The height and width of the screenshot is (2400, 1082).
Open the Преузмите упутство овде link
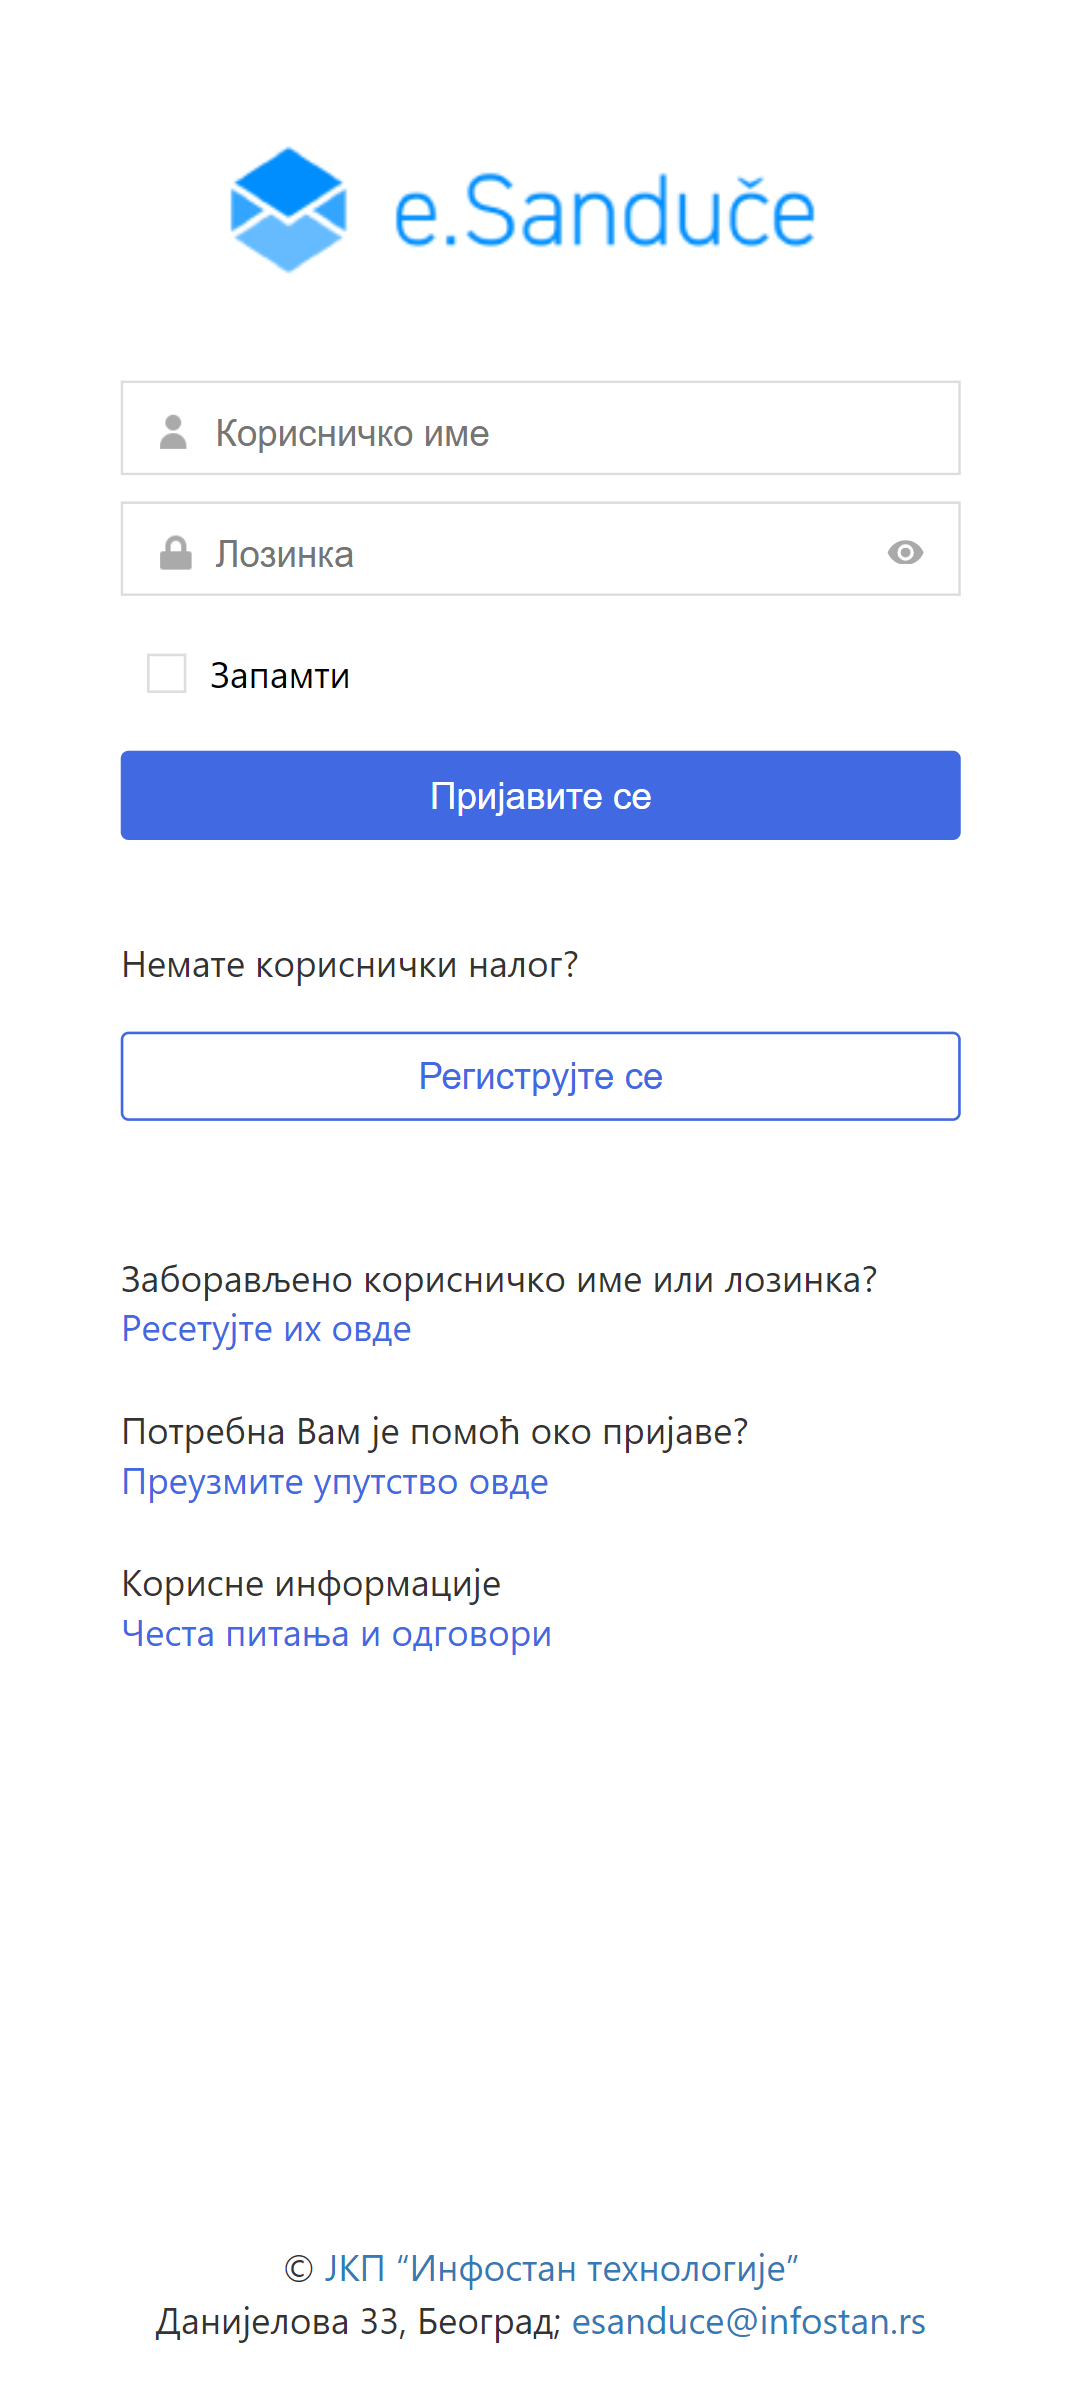pos(335,1482)
